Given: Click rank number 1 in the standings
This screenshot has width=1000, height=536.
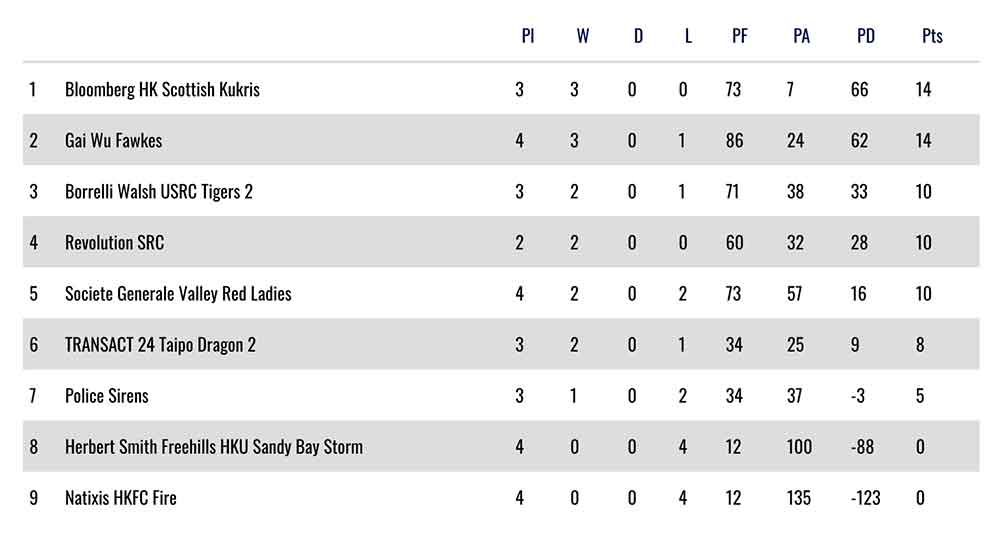Looking at the screenshot, I should tap(33, 90).
